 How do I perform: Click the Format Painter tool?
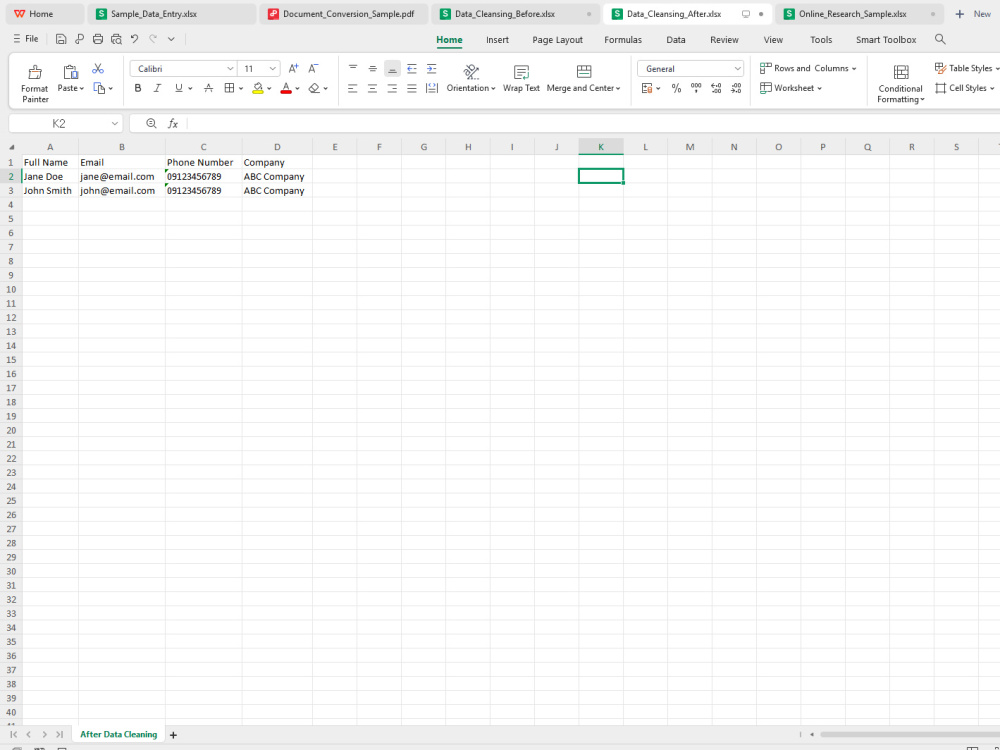tap(34, 83)
